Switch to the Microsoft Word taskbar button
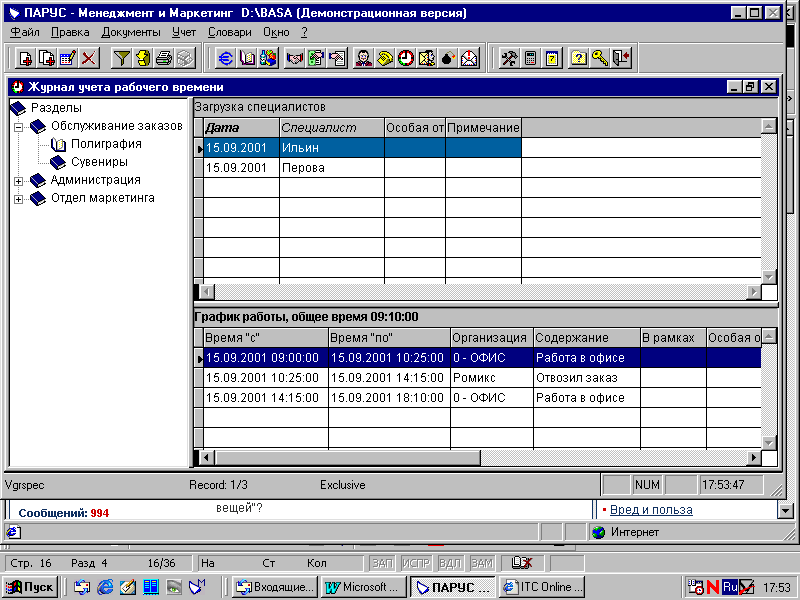800x600 pixels. (x=364, y=587)
